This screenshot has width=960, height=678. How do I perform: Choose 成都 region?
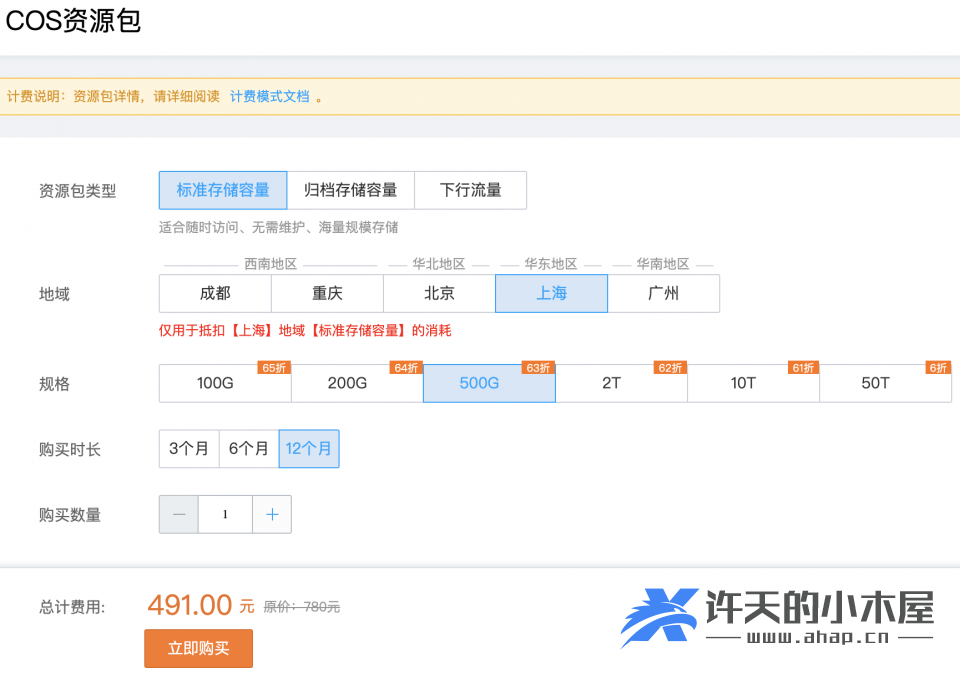point(215,293)
